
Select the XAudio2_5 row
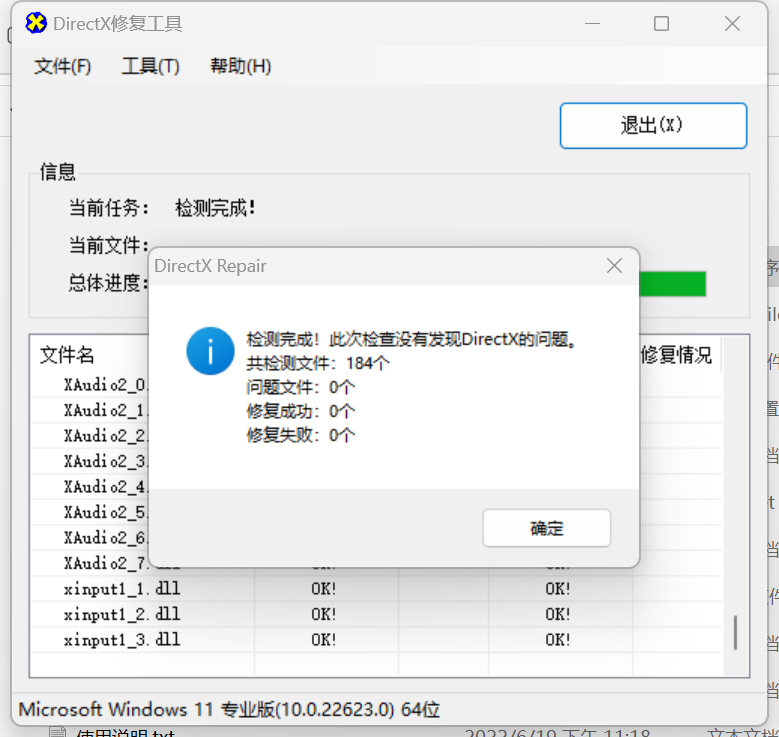[90, 512]
